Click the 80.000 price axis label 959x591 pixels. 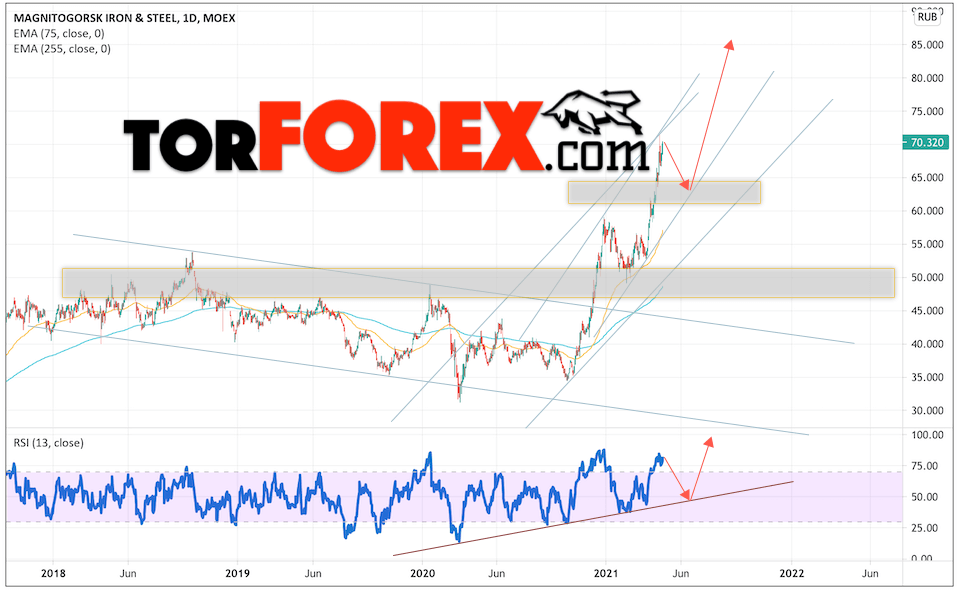point(927,78)
